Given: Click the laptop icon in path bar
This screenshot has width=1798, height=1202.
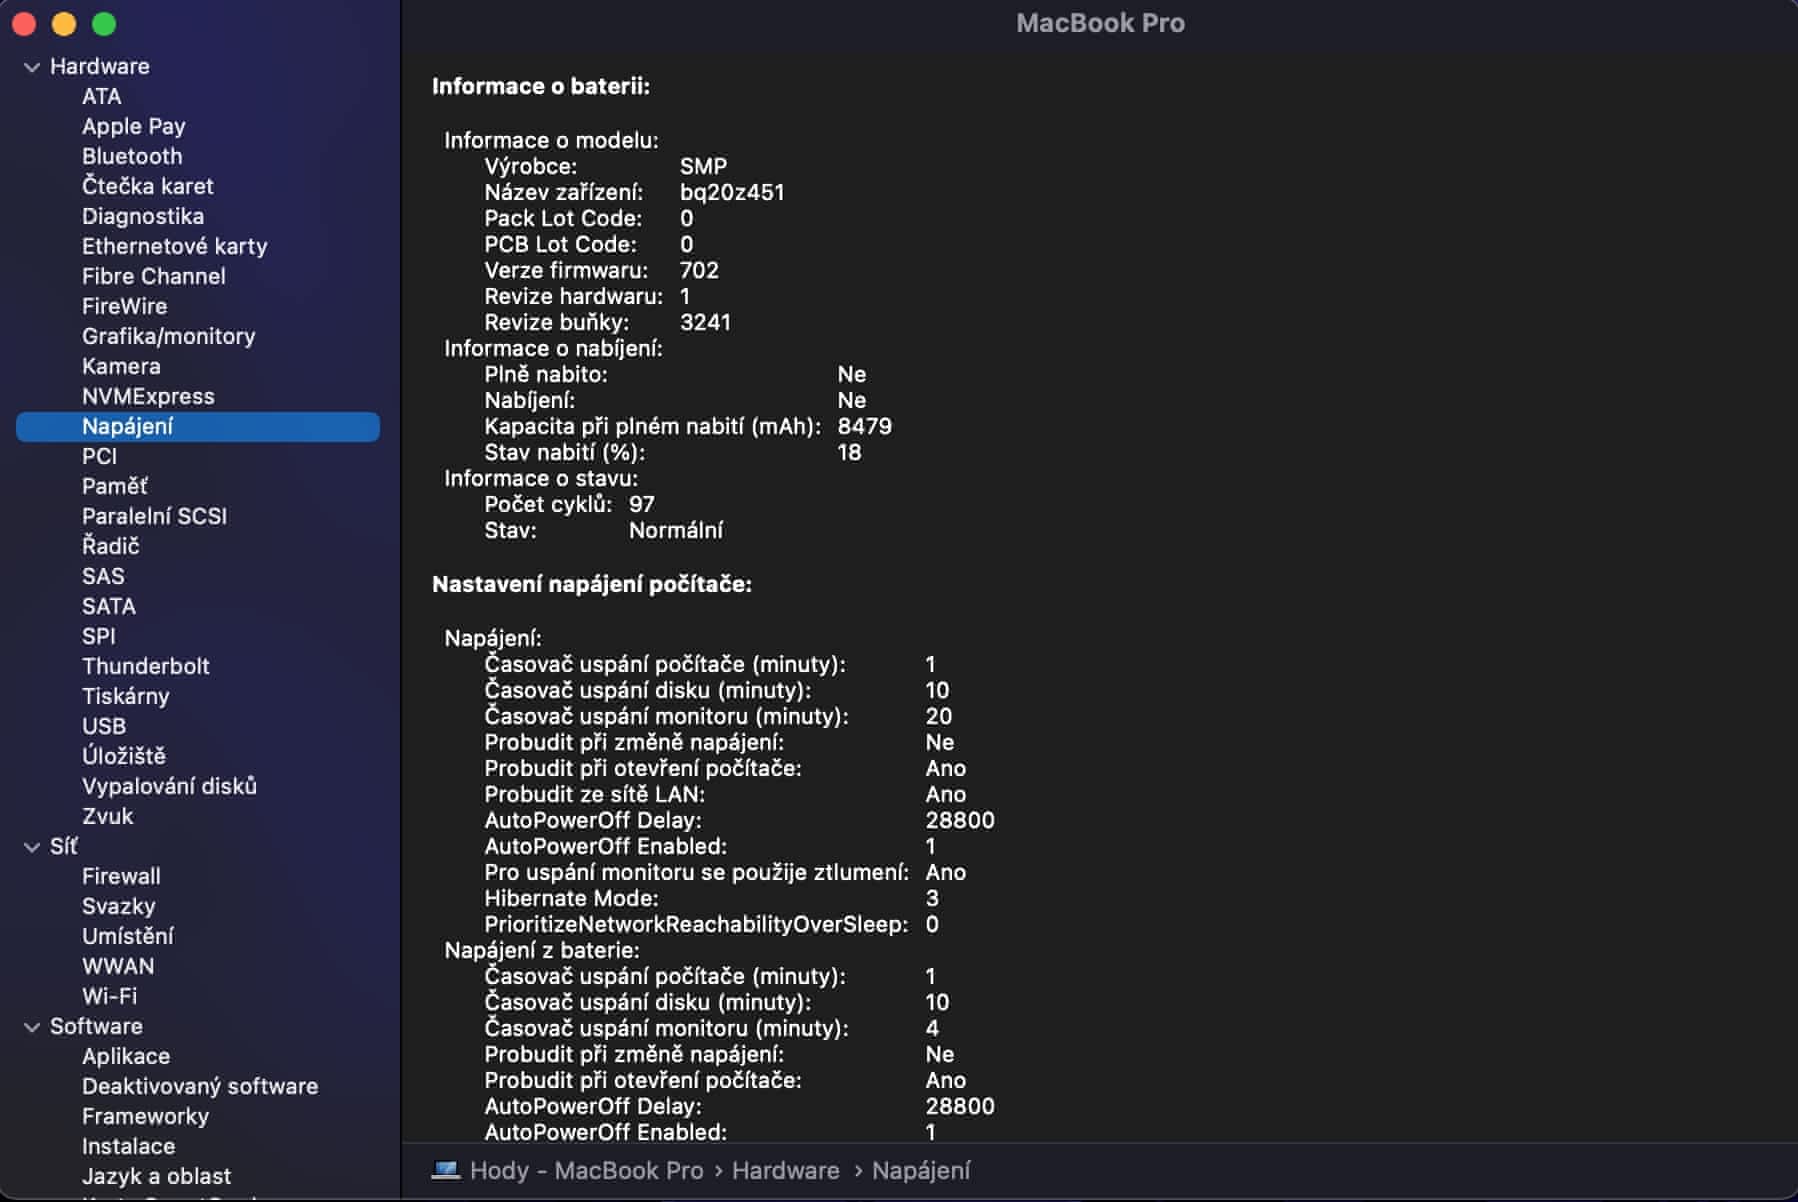Looking at the screenshot, I should pos(445,1170).
